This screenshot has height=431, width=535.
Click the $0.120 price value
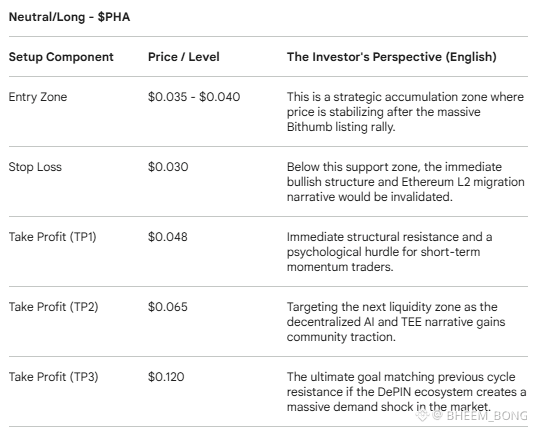pos(166,377)
